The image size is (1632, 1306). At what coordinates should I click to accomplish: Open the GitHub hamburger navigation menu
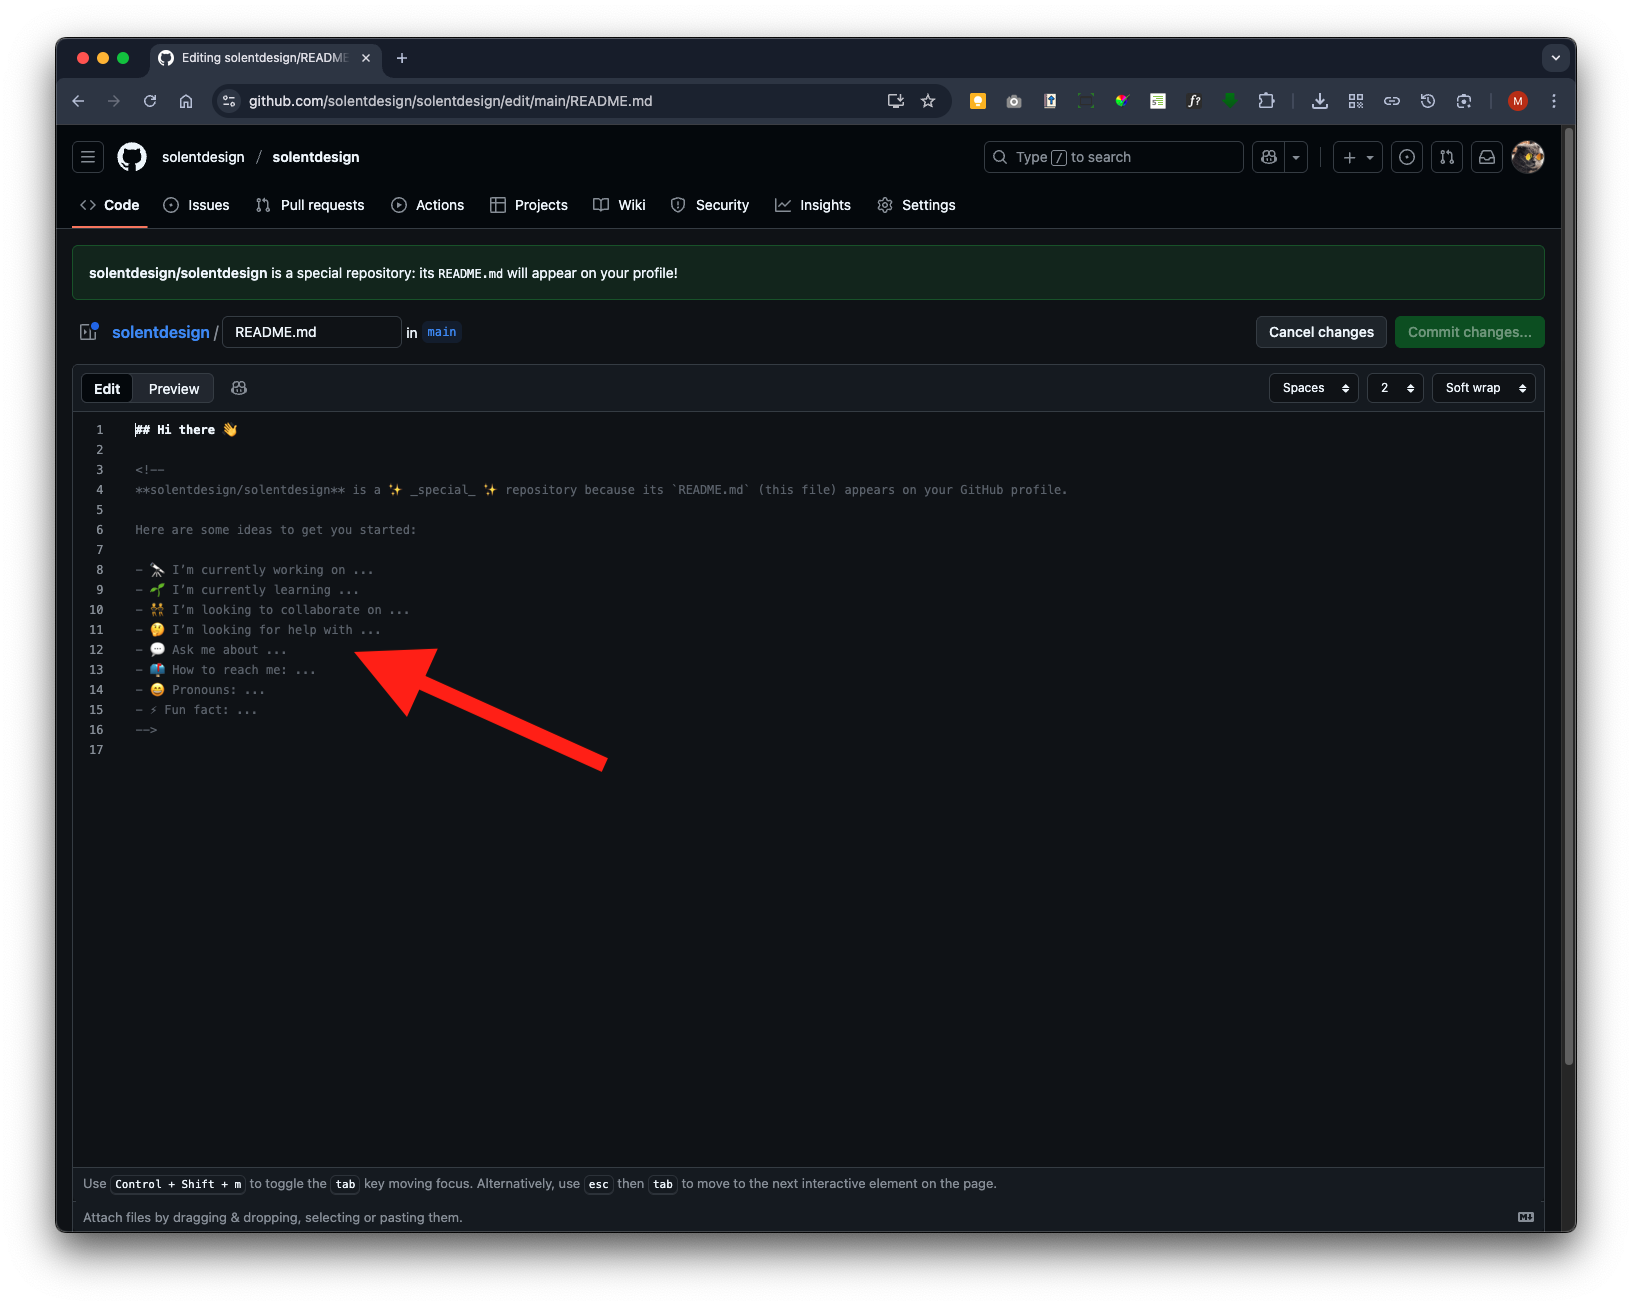[88, 157]
